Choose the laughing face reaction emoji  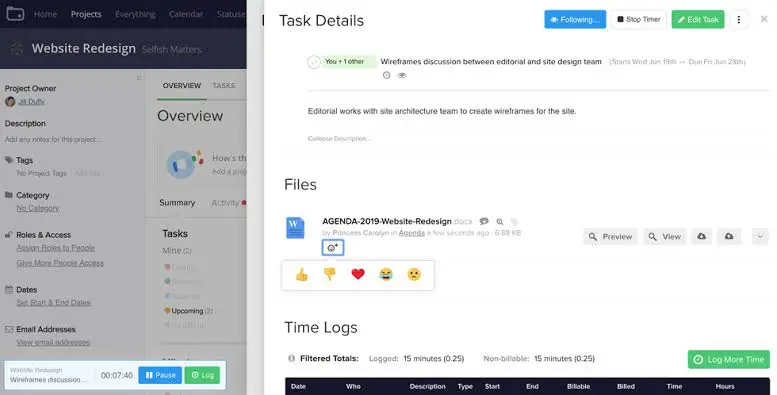(386, 274)
